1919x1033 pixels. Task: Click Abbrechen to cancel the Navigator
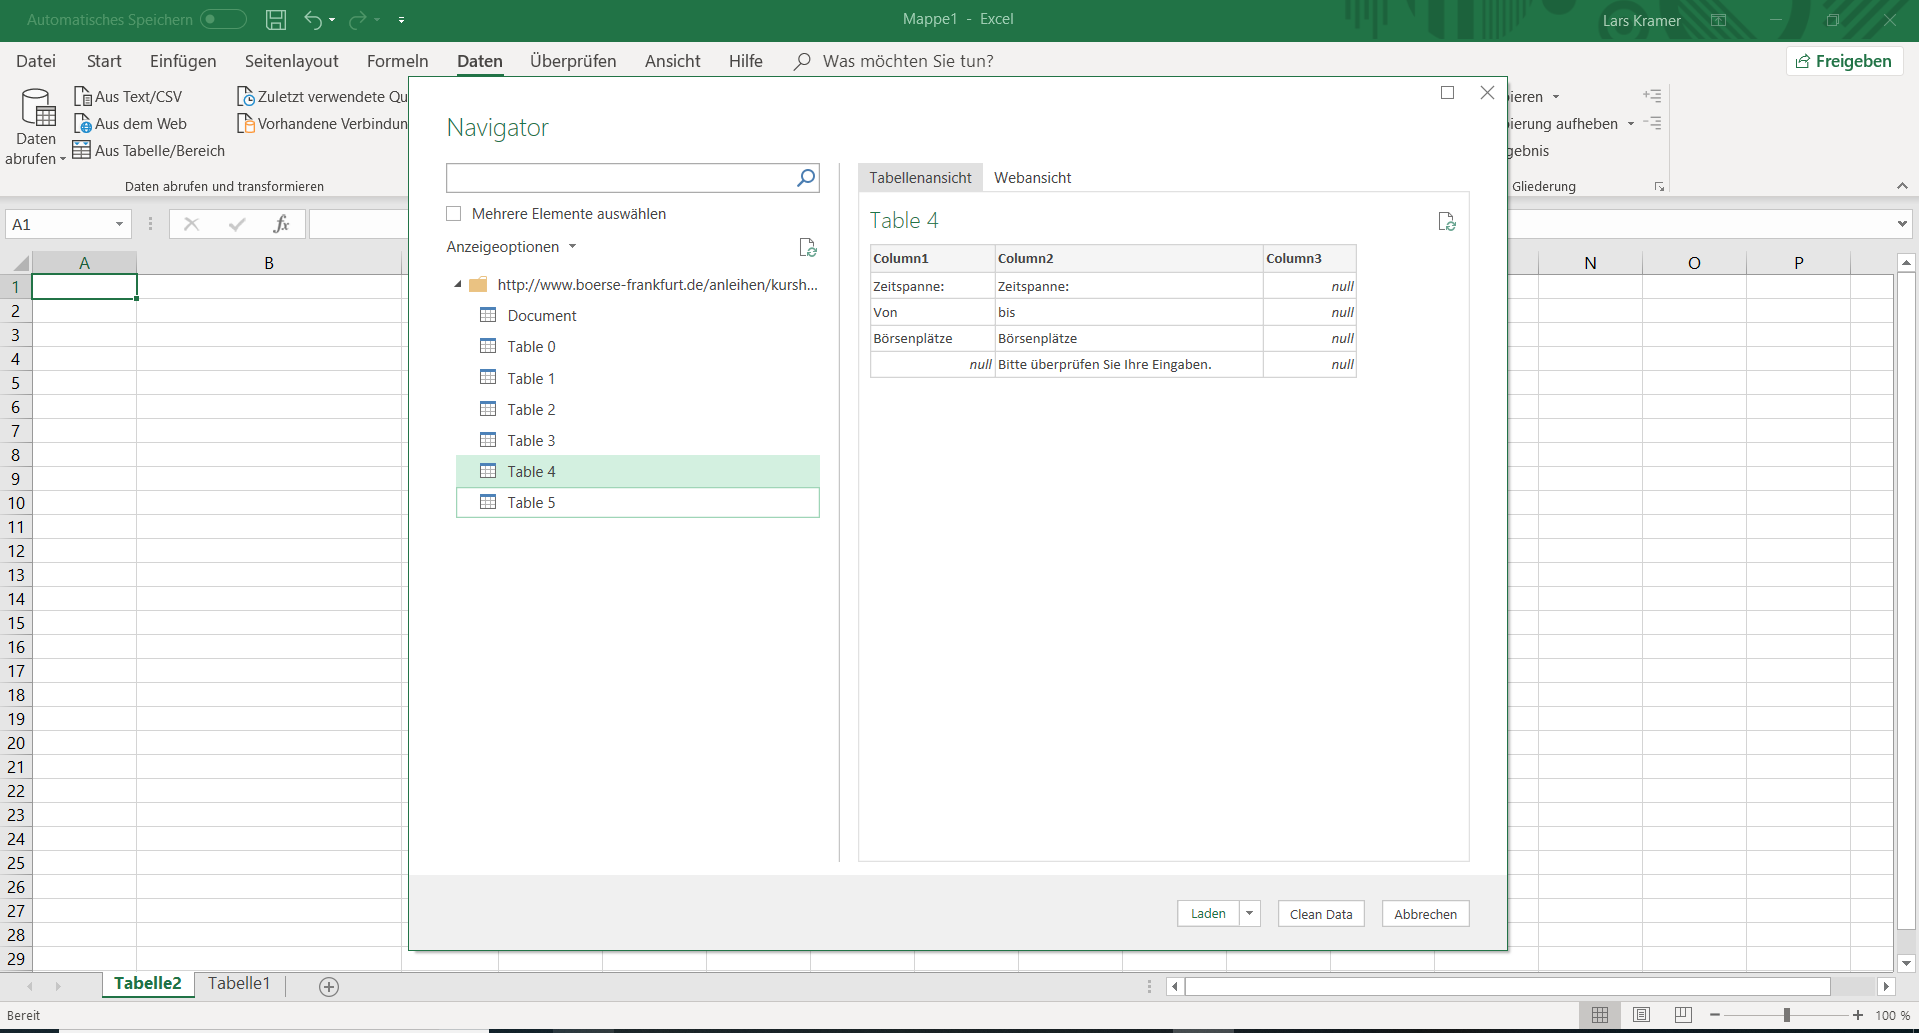(x=1425, y=914)
